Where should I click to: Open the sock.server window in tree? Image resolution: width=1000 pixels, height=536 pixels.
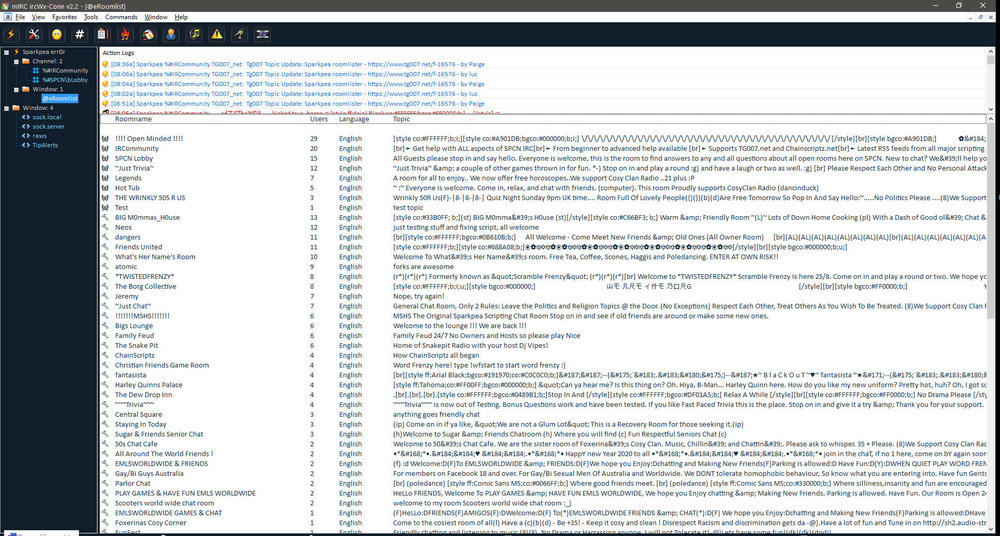[x=48, y=126]
